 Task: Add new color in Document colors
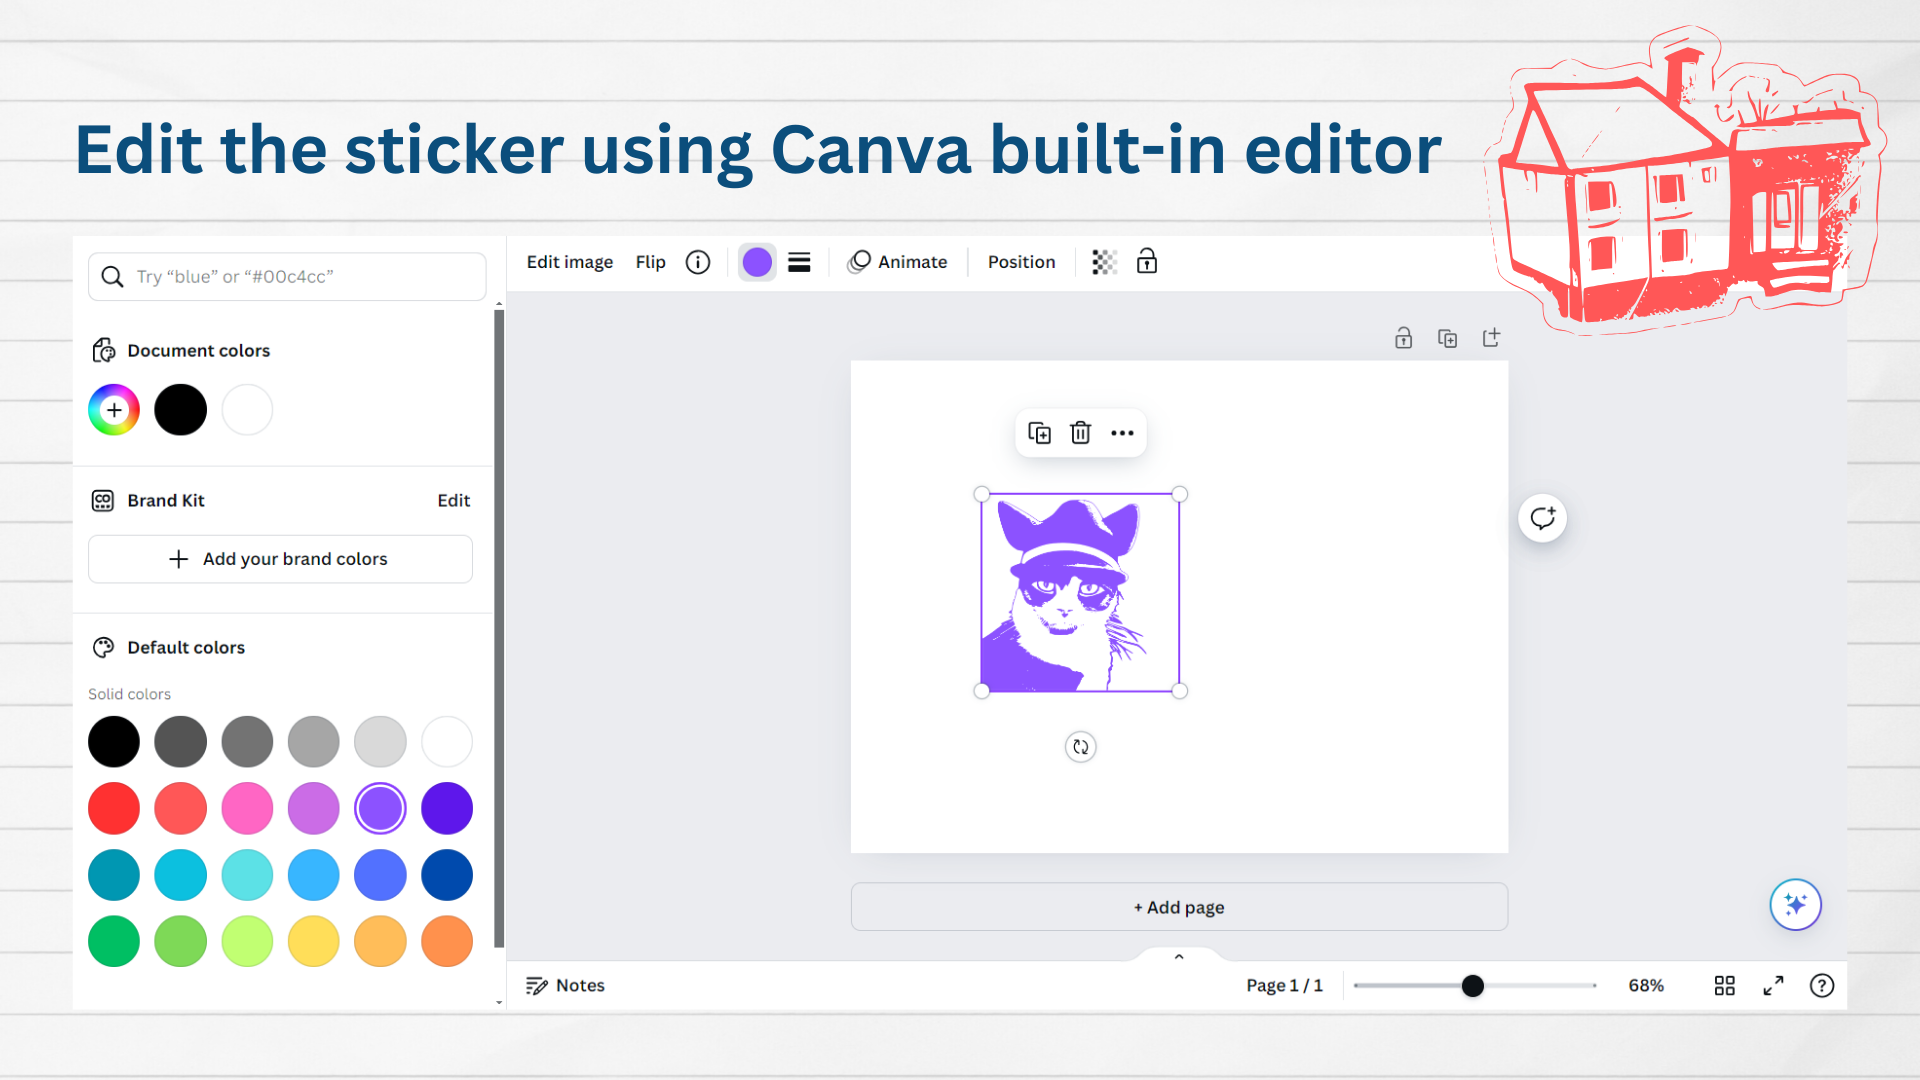114,410
